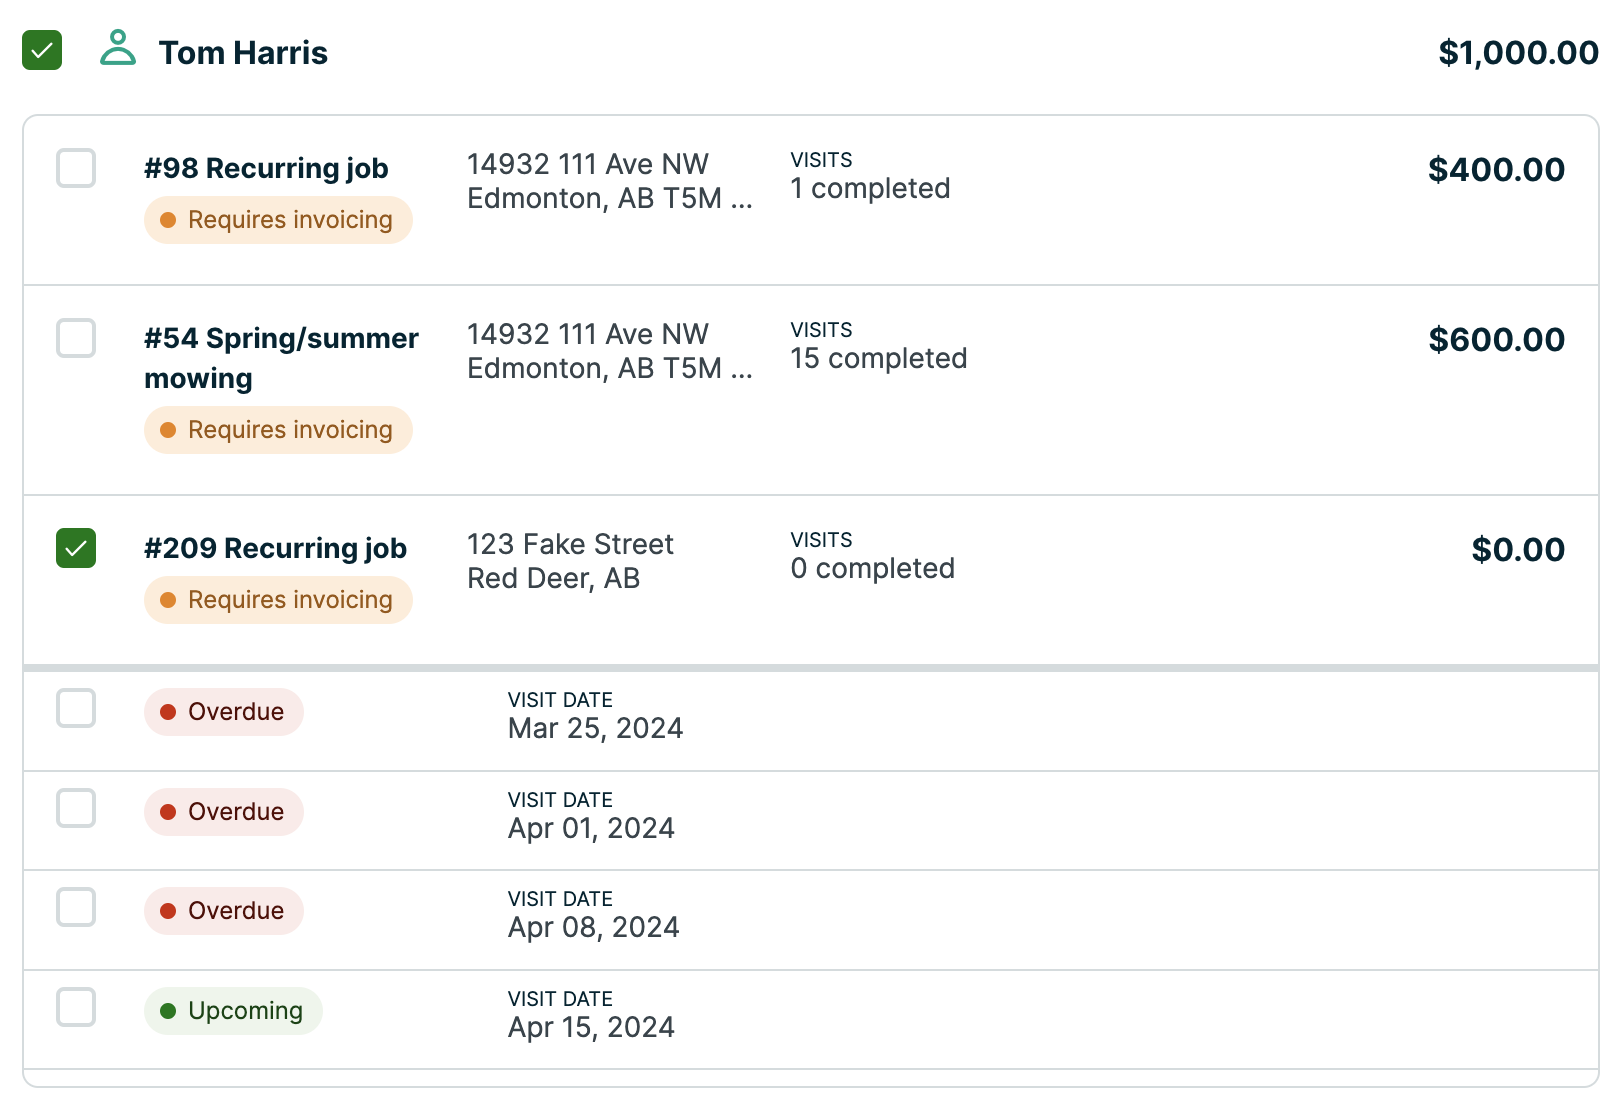Uncheck the Tom Harris client checkbox
This screenshot has height=1116, width=1622.
point(42,51)
